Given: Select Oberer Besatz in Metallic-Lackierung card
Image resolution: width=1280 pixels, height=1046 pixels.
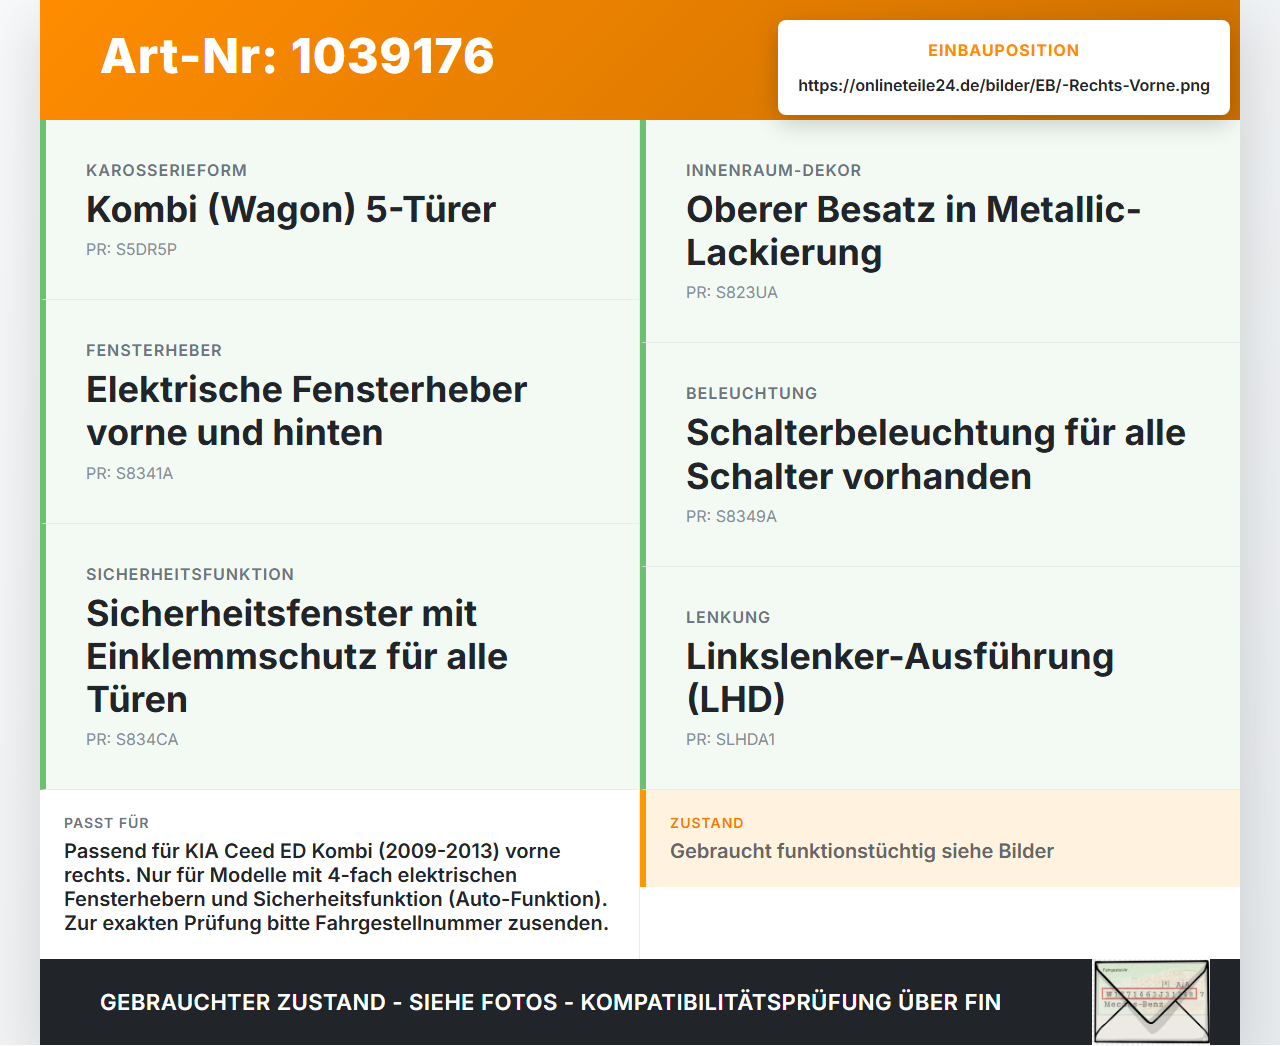Looking at the screenshot, I should tap(940, 231).
